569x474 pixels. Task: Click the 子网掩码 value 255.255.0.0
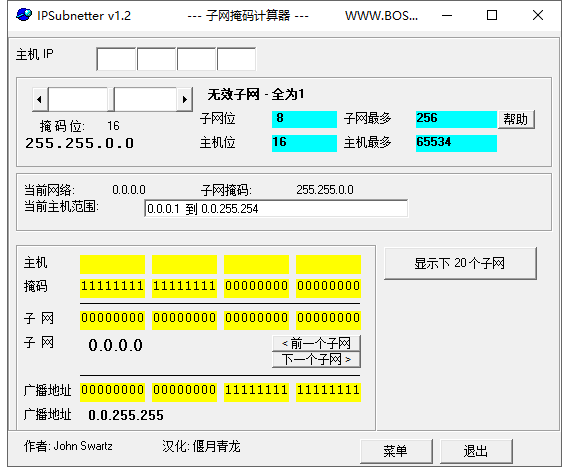(x=325, y=189)
